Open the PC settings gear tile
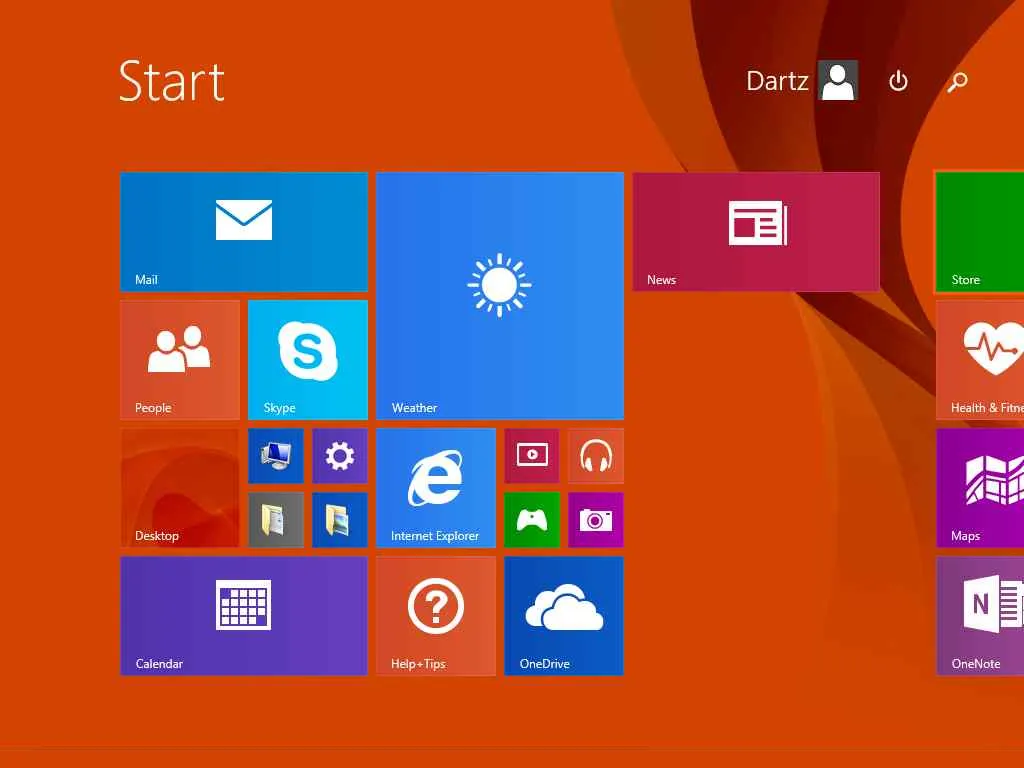This screenshot has height=768, width=1024. tap(340, 456)
